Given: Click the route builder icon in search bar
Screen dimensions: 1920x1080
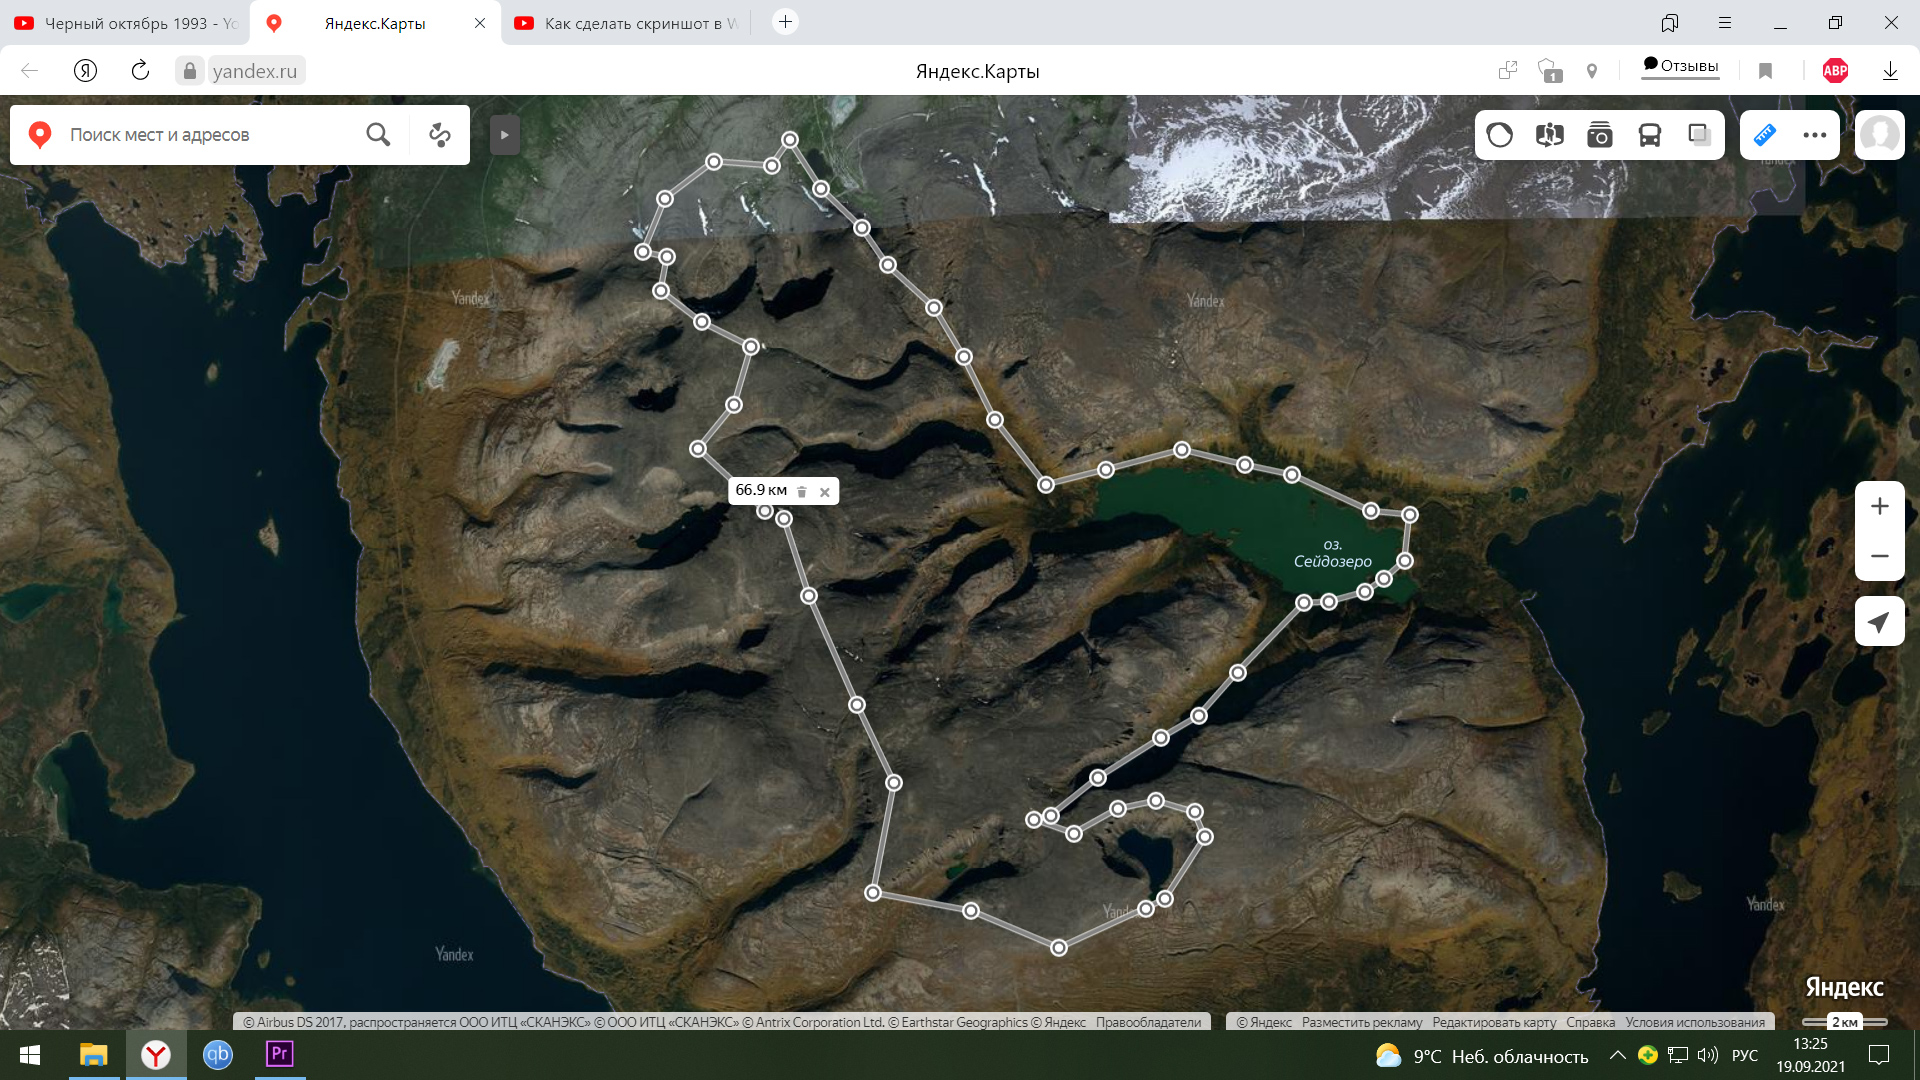Looking at the screenshot, I should (440, 135).
